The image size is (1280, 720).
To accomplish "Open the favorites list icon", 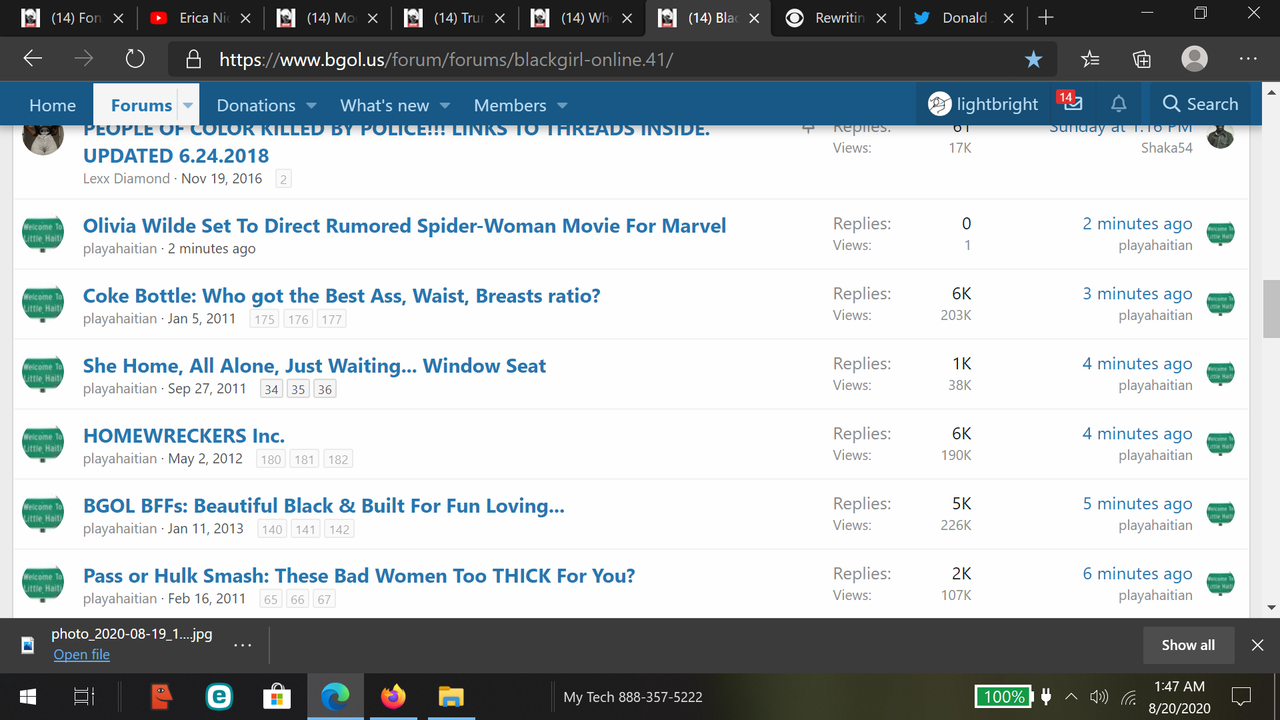I will pos(1090,59).
